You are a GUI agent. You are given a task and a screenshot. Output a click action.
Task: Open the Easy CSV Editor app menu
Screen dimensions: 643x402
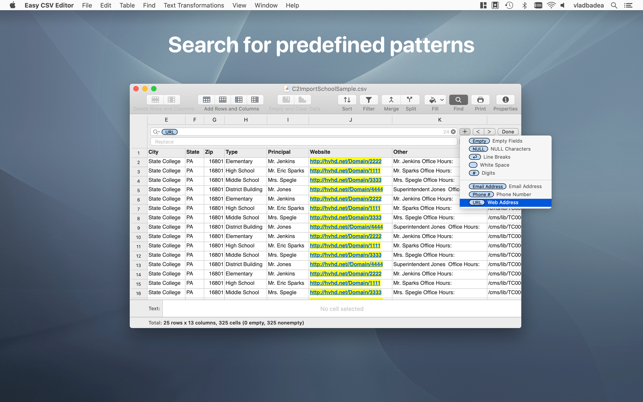49,5
